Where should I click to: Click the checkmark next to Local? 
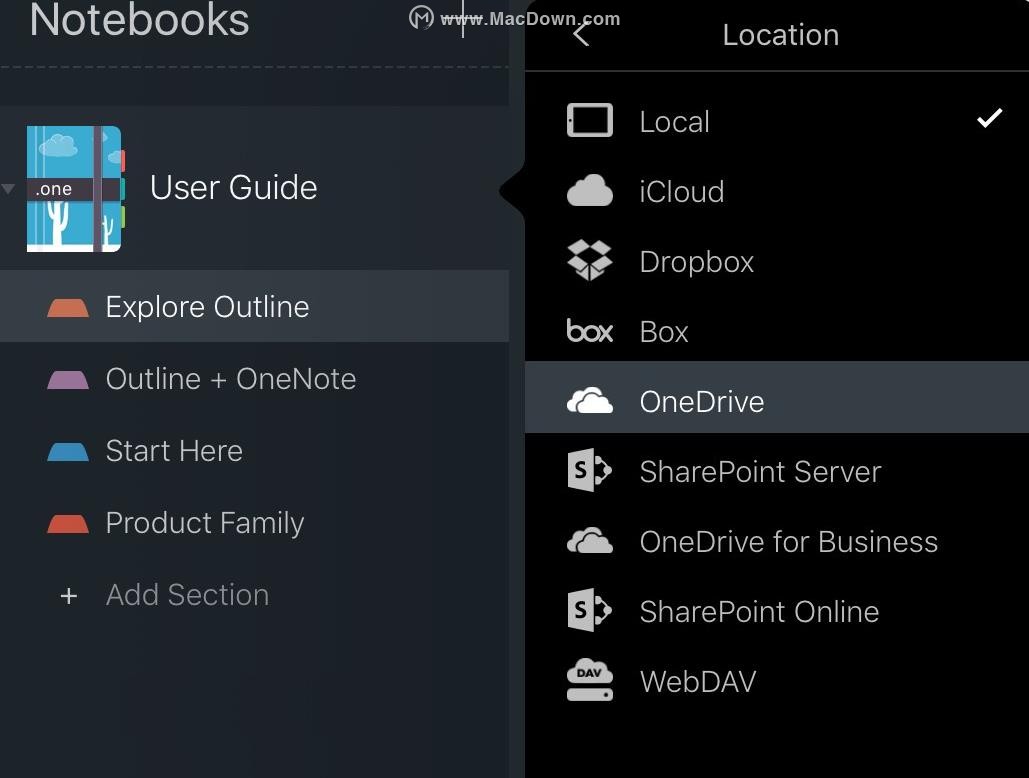[x=989, y=118]
